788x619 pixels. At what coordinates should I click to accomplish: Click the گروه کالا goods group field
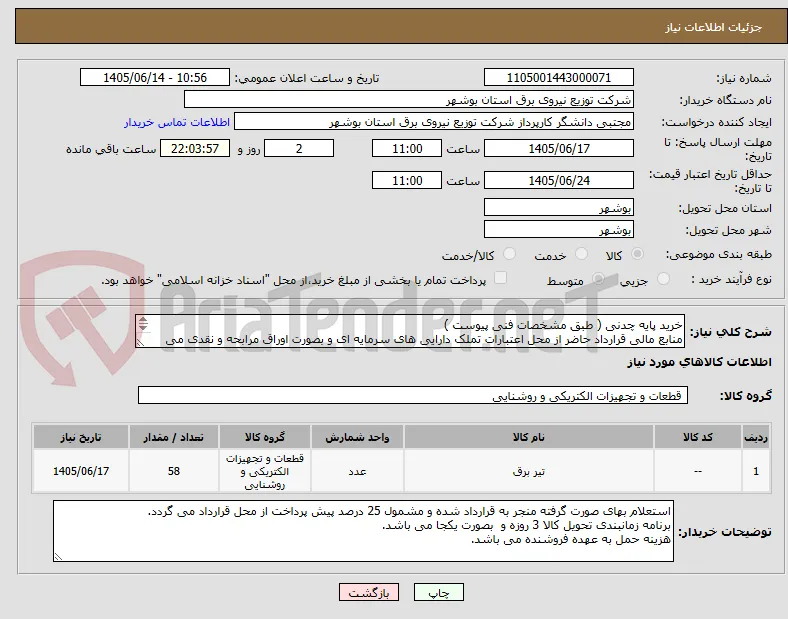click(x=413, y=395)
